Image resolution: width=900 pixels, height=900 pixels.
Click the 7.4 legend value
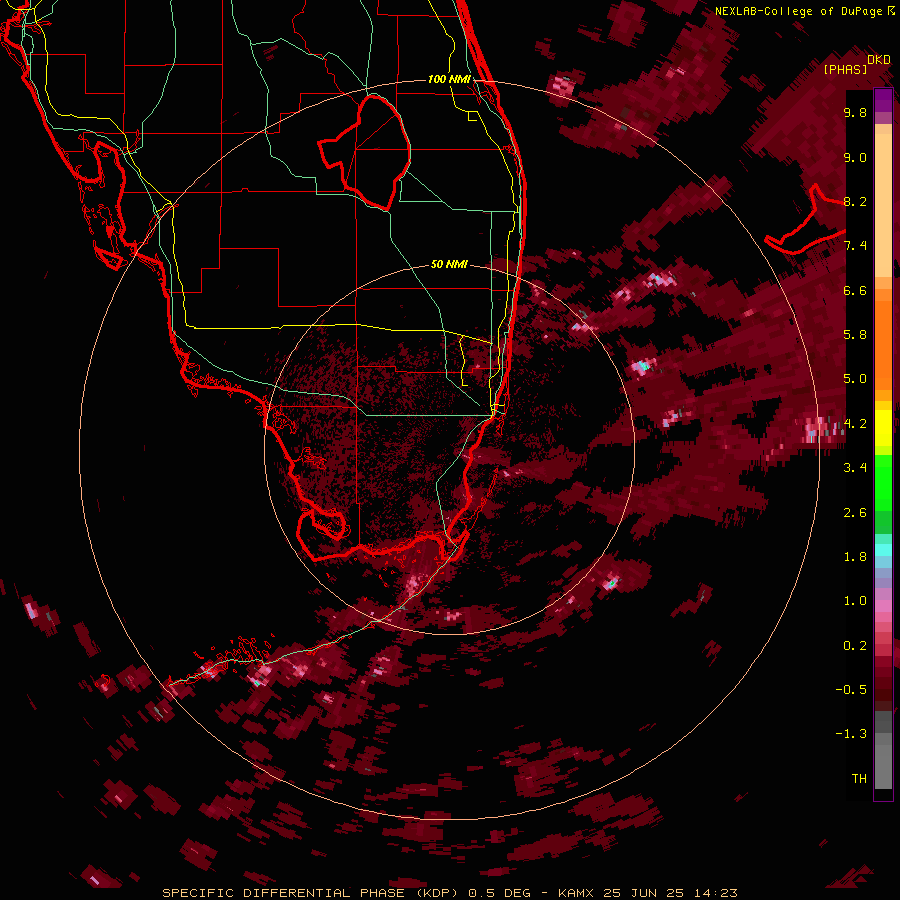pos(855,246)
